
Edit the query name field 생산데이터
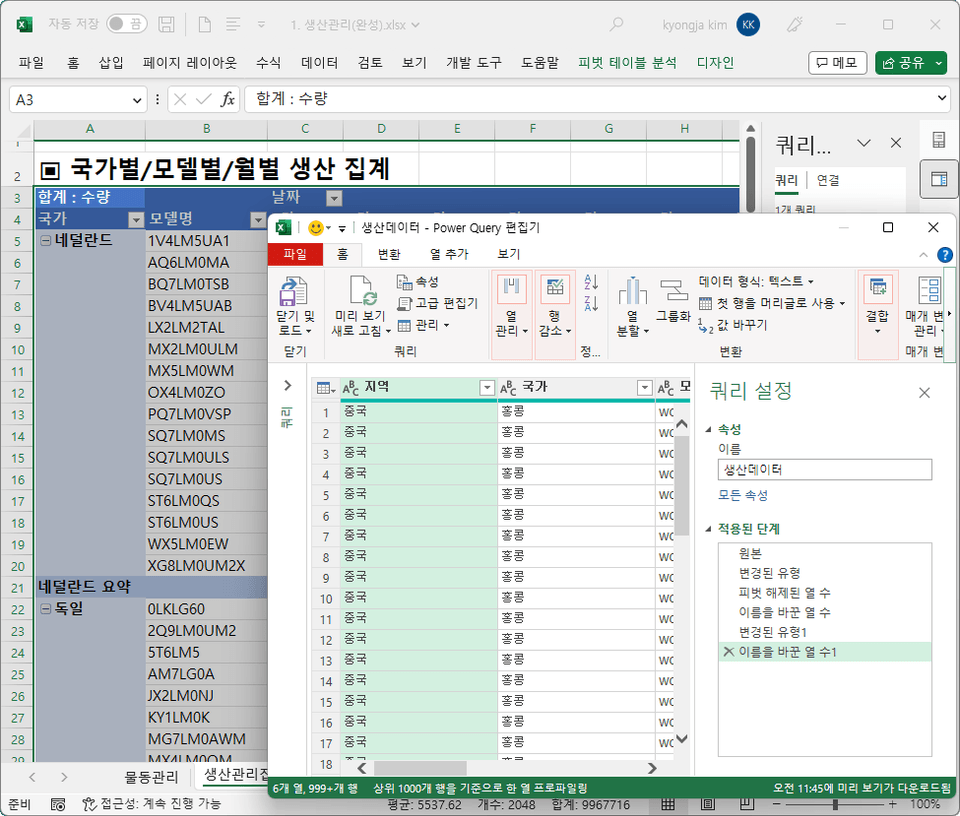(x=825, y=470)
